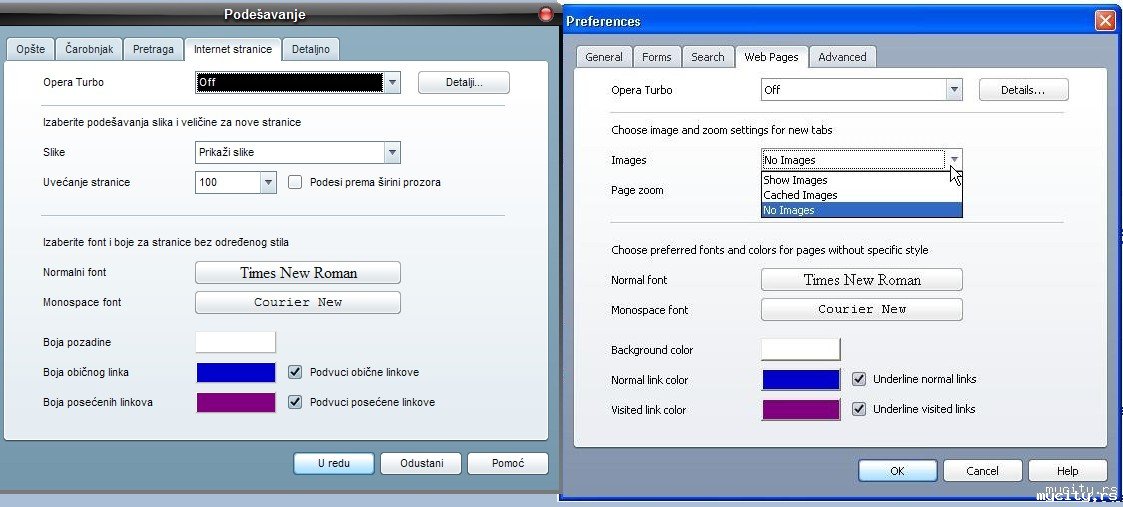Disable Underline normal links checkbox
The image size is (1123, 507).
[x=859, y=380]
